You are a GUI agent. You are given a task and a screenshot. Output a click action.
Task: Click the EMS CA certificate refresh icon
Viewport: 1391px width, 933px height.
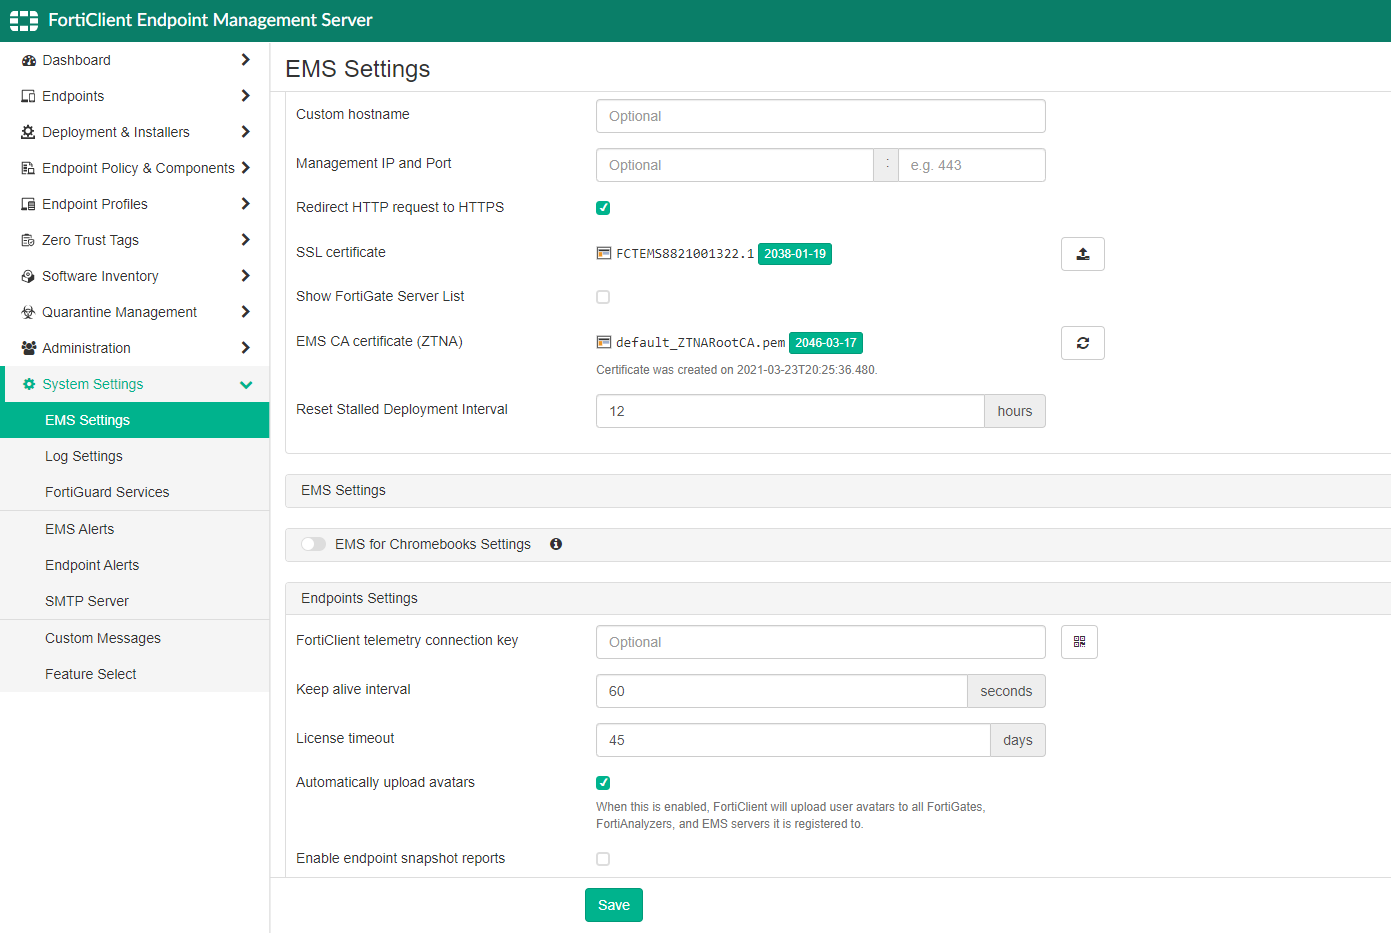coord(1082,342)
